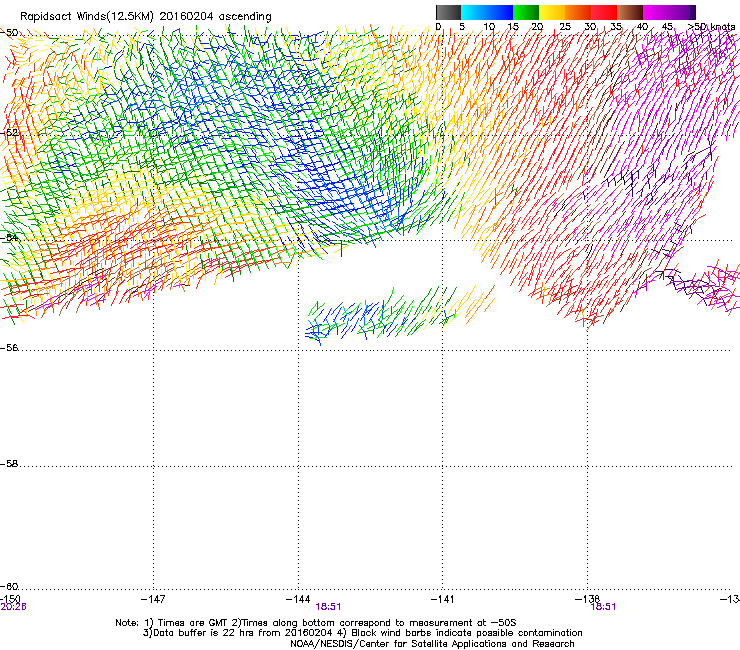Click the green 15-20 knots legend segment
The width and height of the screenshot is (740, 650).
(526, 12)
